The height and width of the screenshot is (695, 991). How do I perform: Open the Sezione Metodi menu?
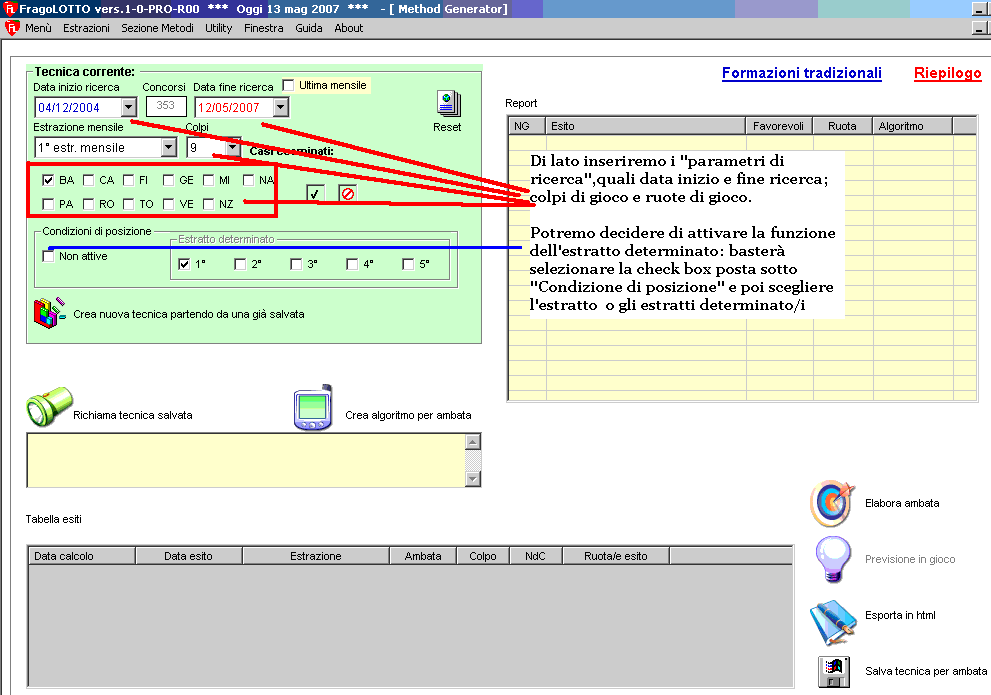[x=159, y=28]
